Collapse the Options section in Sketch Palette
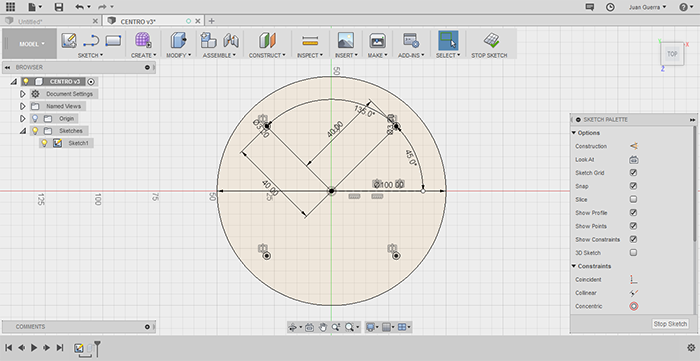 [574, 133]
